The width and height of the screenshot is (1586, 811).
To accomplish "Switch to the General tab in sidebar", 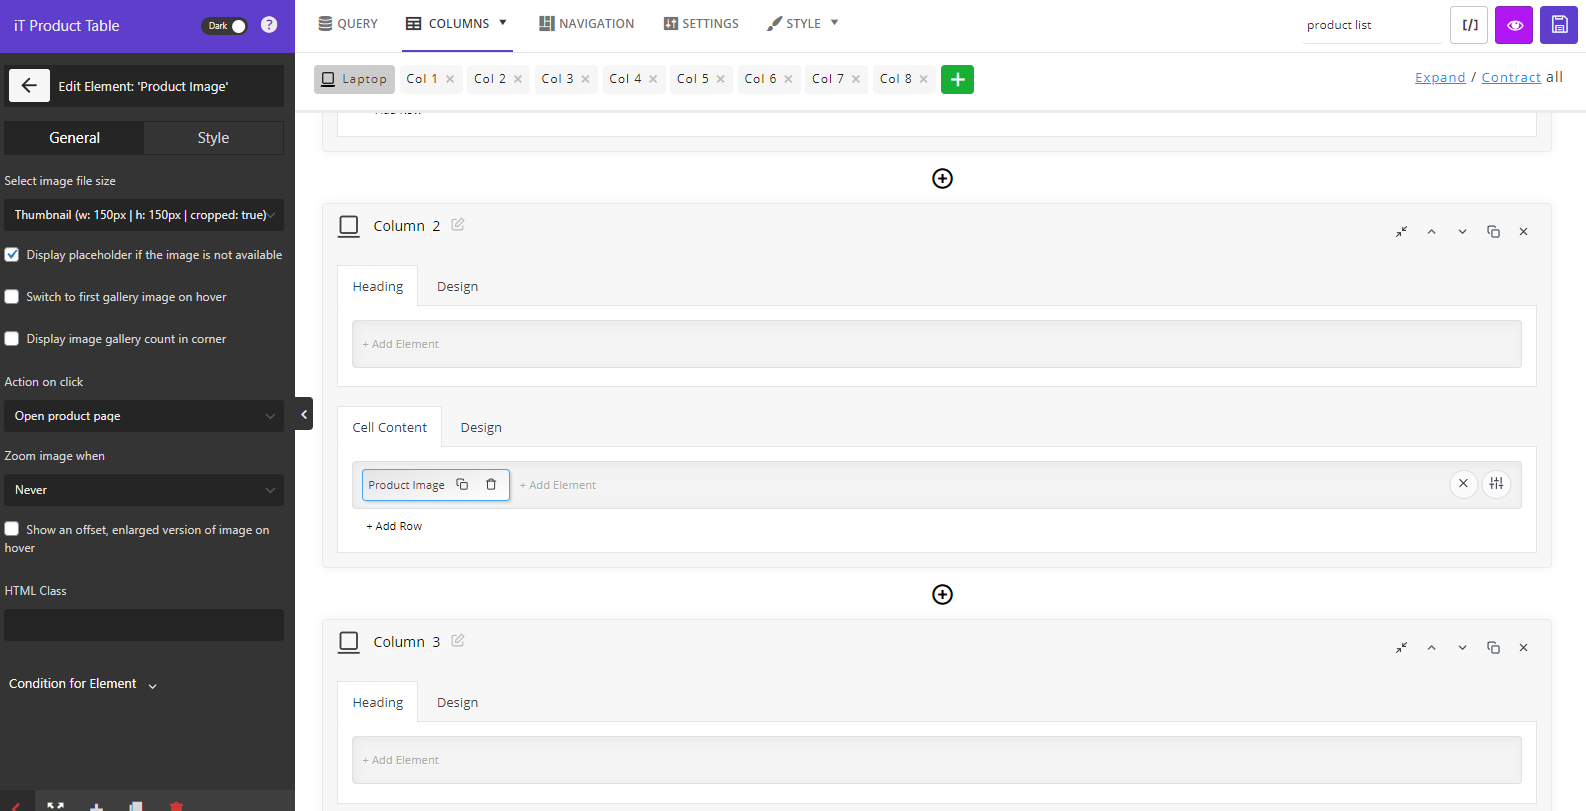I will coord(75,138).
